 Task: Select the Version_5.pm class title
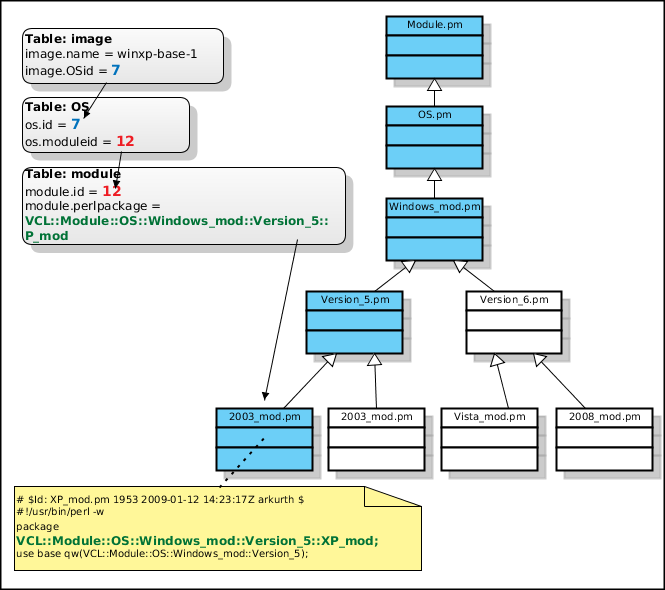click(355, 299)
